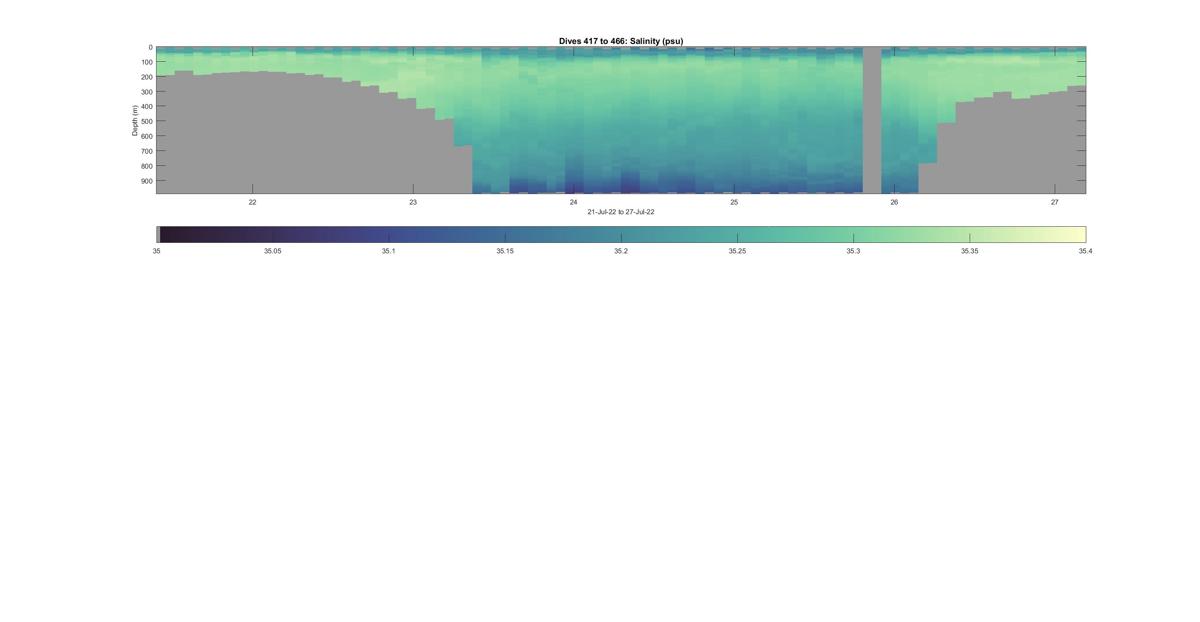
Task: Pick the teal middle of the colorbar
Action: click(x=621, y=235)
